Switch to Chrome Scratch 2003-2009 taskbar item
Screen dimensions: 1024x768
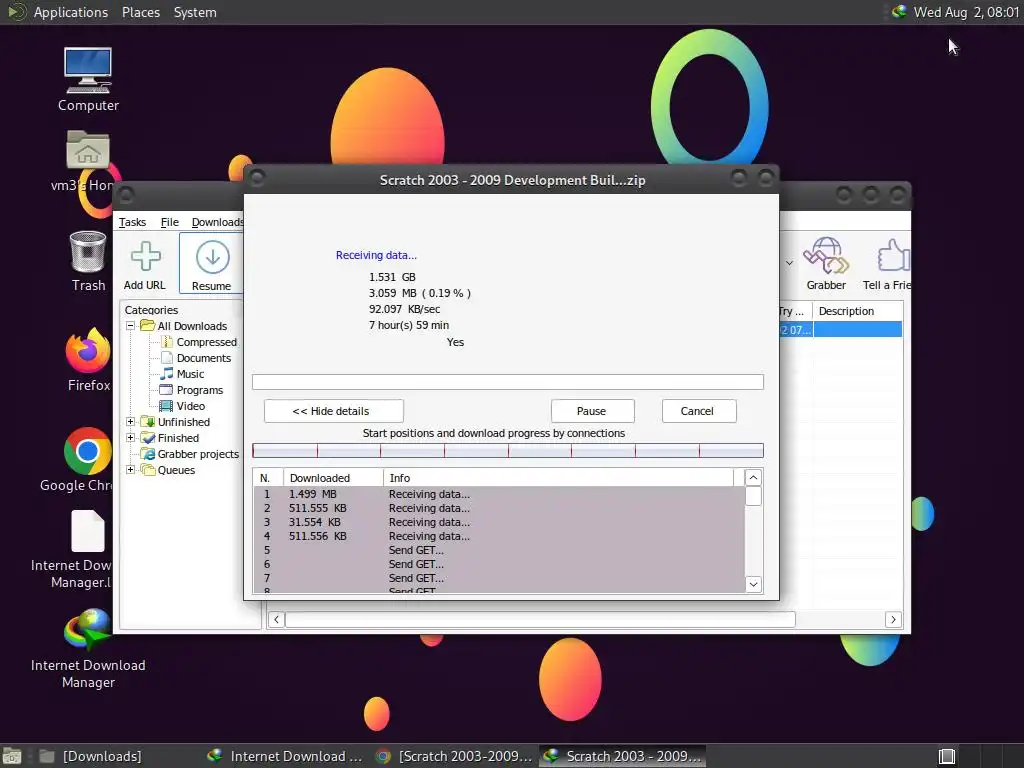click(455, 756)
